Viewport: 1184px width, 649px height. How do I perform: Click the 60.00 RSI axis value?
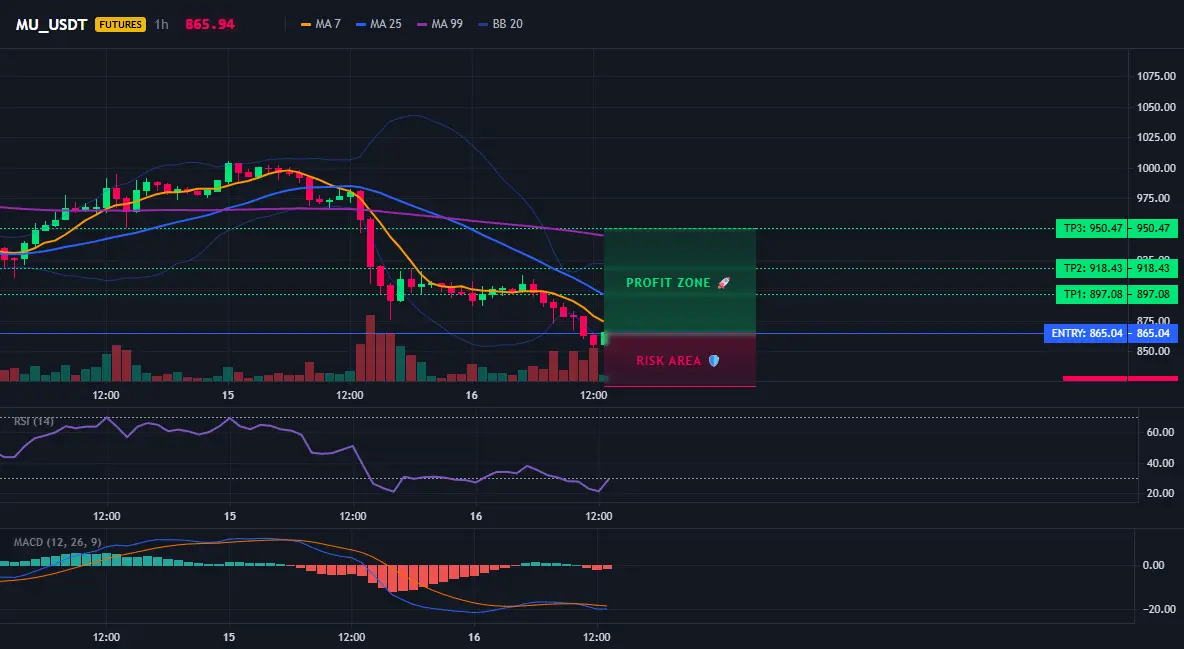[x=1160, y=432]
